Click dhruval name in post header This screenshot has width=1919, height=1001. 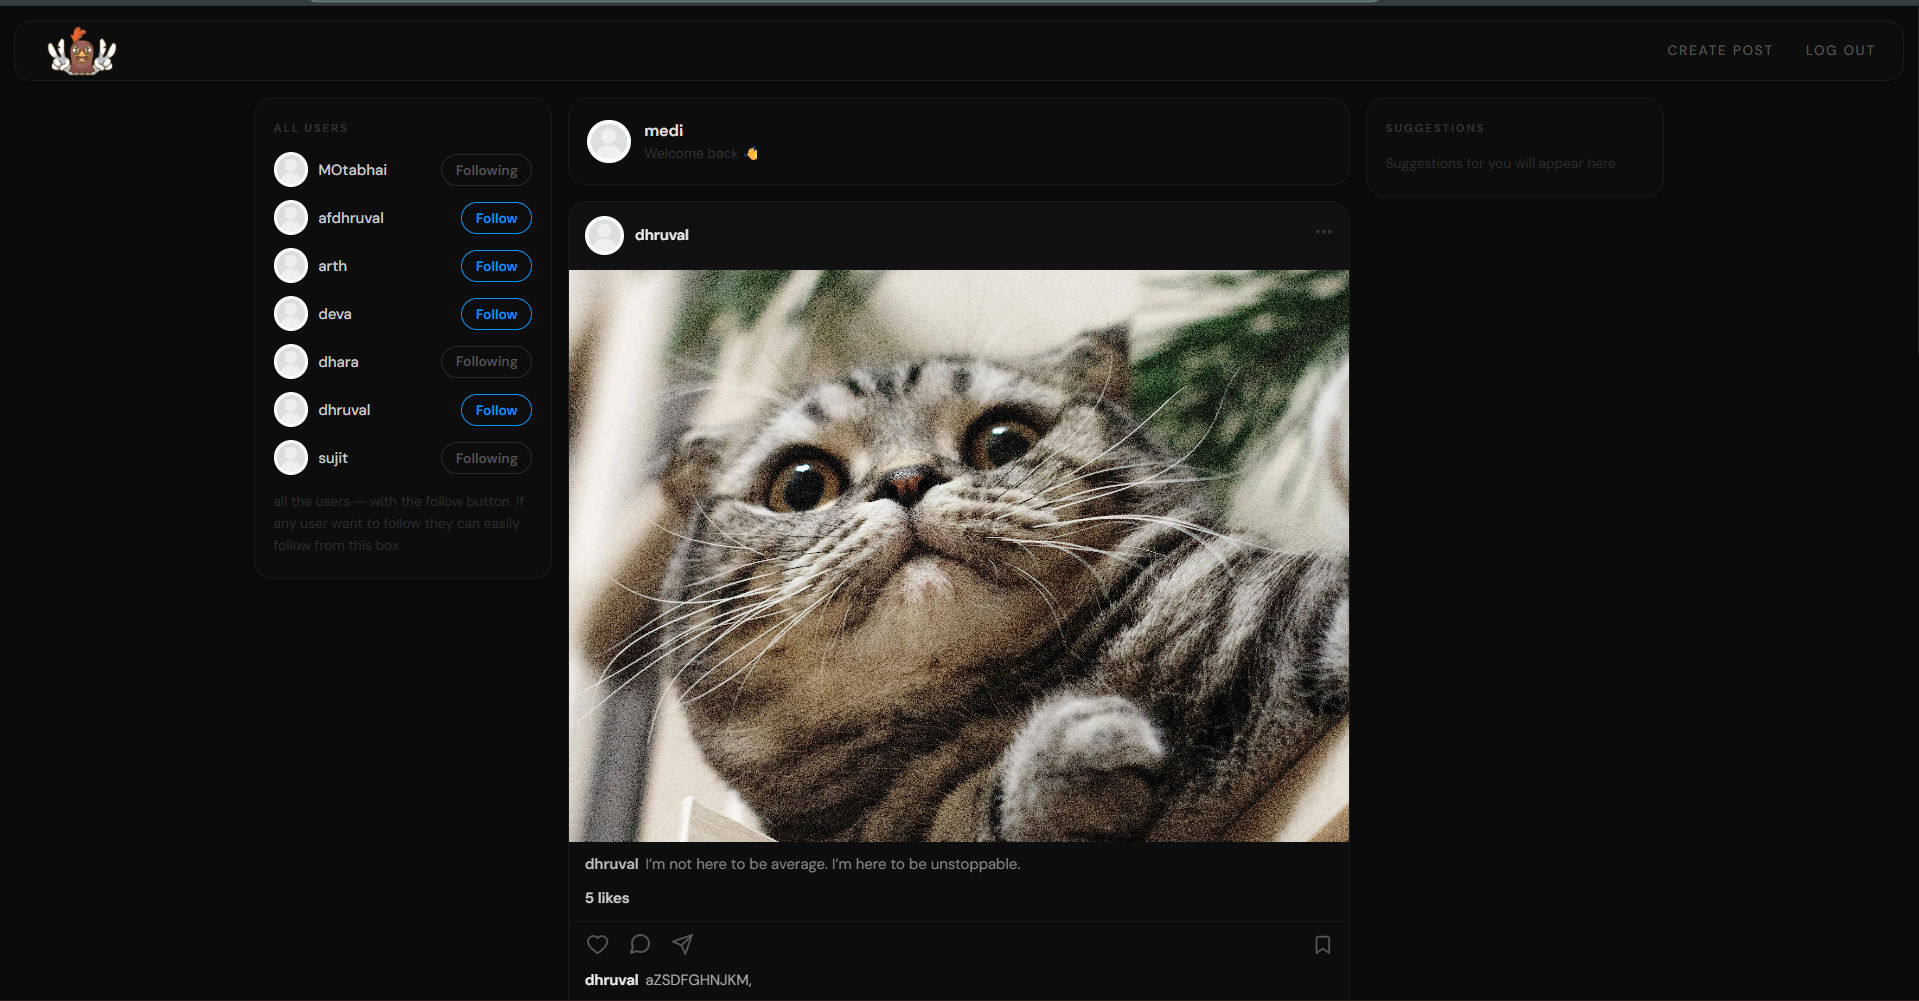662,235
